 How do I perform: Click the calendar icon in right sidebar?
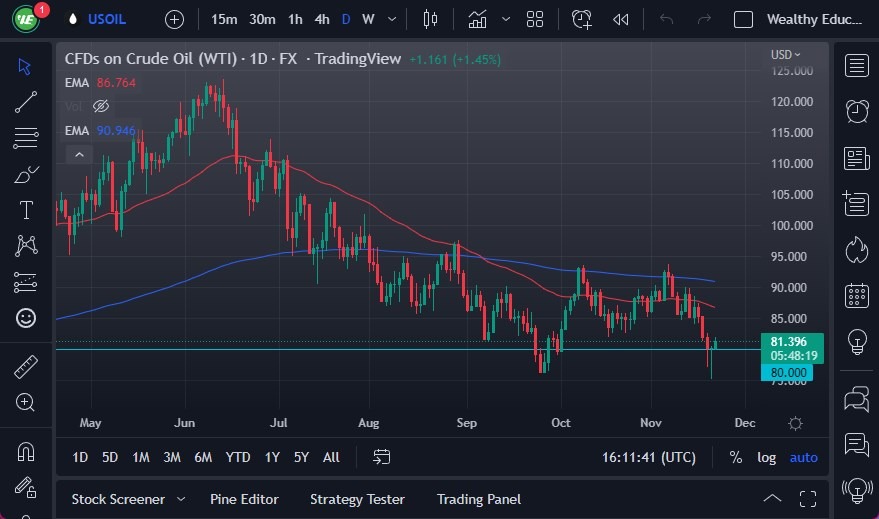point(856,295)
